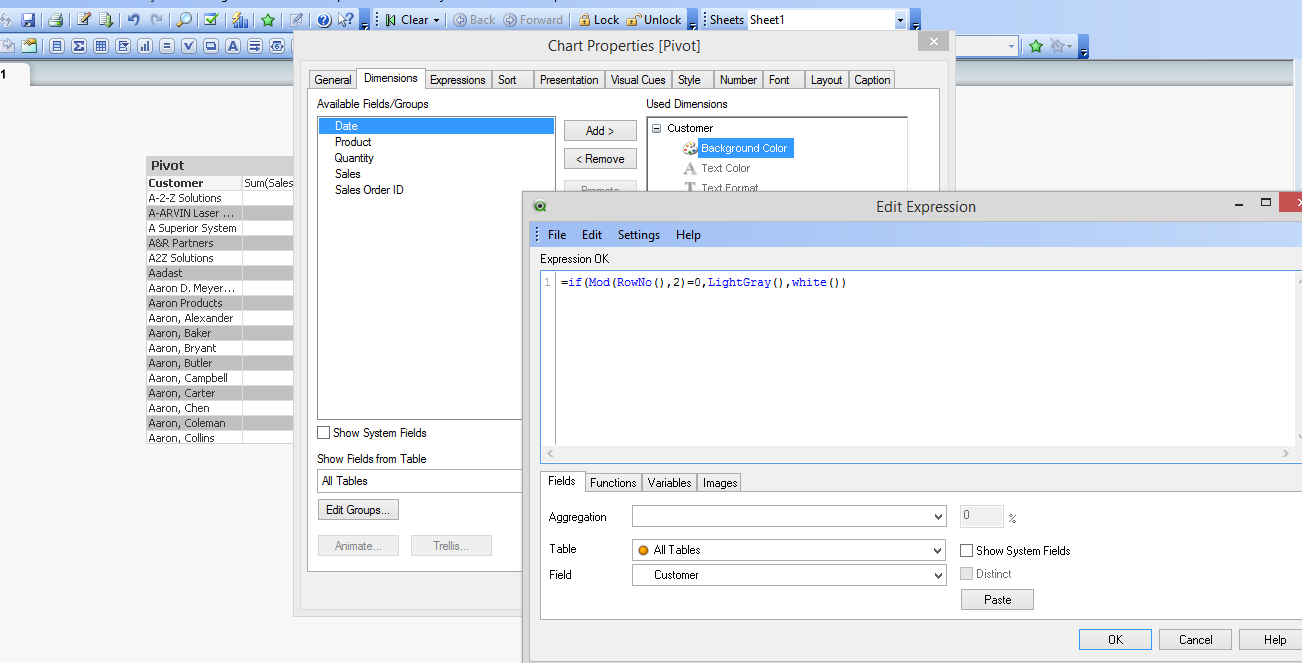The width and height of the screenshot is (1302, 663).
Task: Select the Sales Order ID field
Action: 436,190
